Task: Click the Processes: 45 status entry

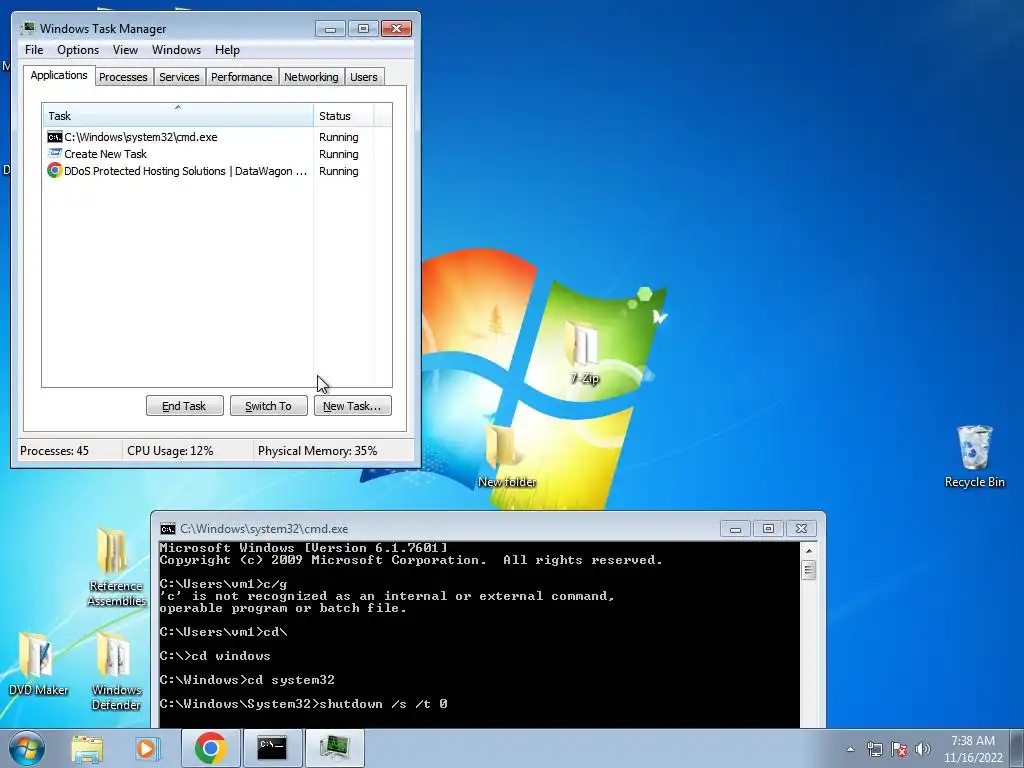Action: [x=54, y=451]
